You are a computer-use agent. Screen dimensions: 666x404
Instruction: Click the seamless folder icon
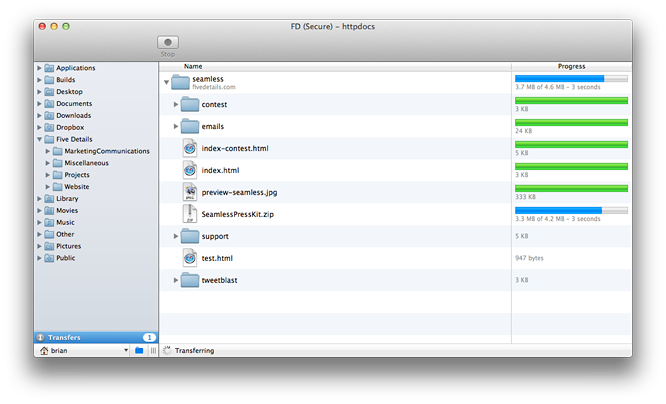pyautogui.click(x=180, y=83)
